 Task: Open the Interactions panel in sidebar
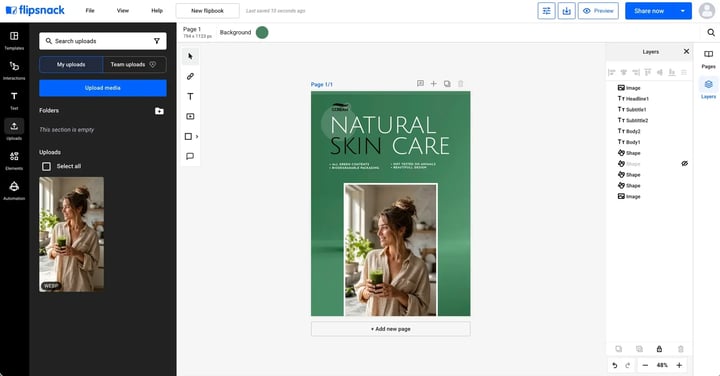[14, 70]
